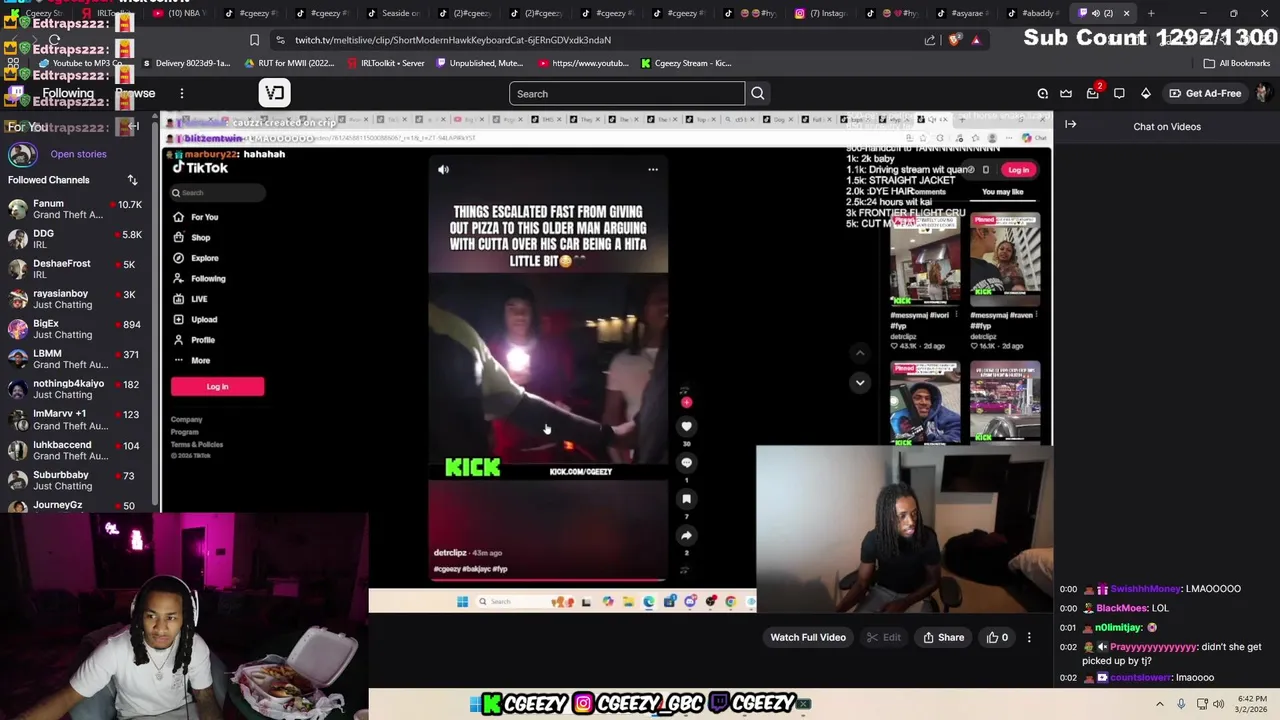
Task: Click chat username n0limitjay
Action: point(1118,627)
